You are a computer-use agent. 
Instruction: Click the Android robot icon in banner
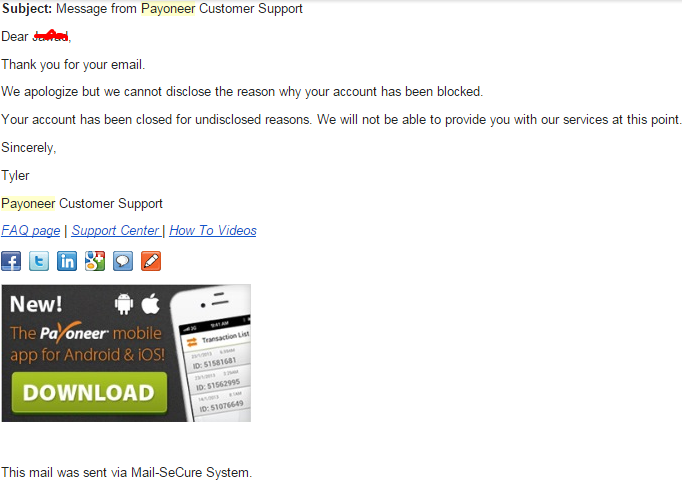[x=124, y=304]
